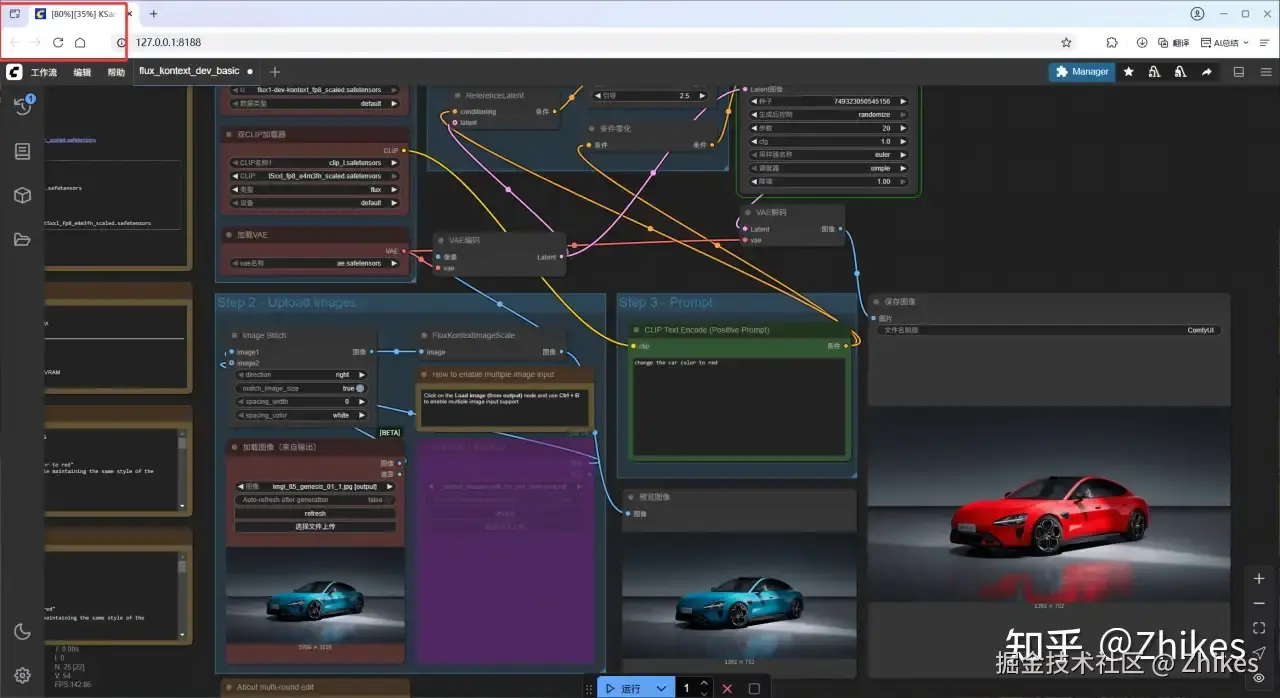The width and height of the screenshot is (1280, 698).
Task: Open the browser extensions puzzle icon
Action: [1111, 43]
